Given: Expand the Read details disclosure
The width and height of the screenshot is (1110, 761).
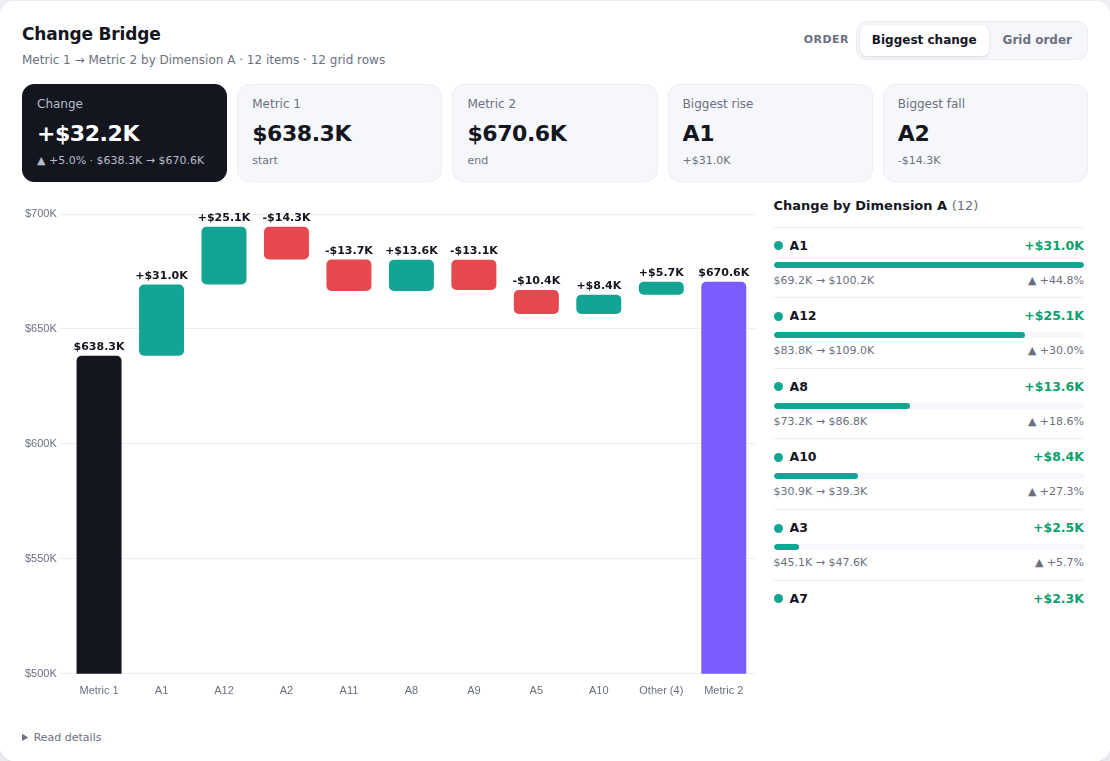Looking at the screenshot, I should tap(62, 737).
